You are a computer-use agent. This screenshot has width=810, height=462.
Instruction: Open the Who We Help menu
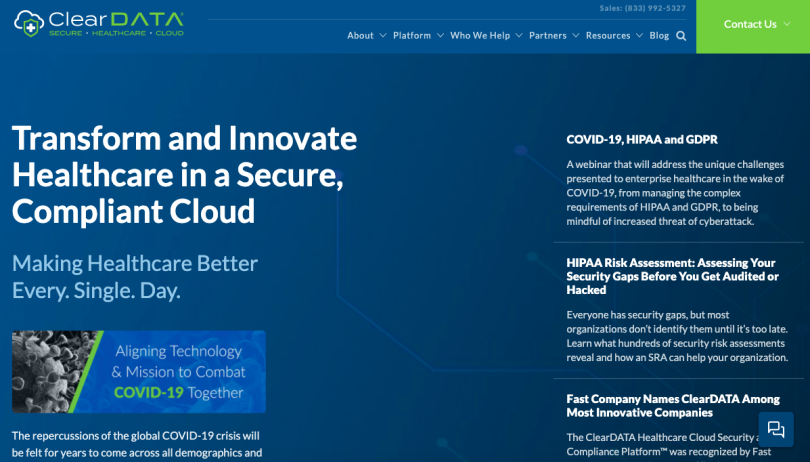[480, 36]
